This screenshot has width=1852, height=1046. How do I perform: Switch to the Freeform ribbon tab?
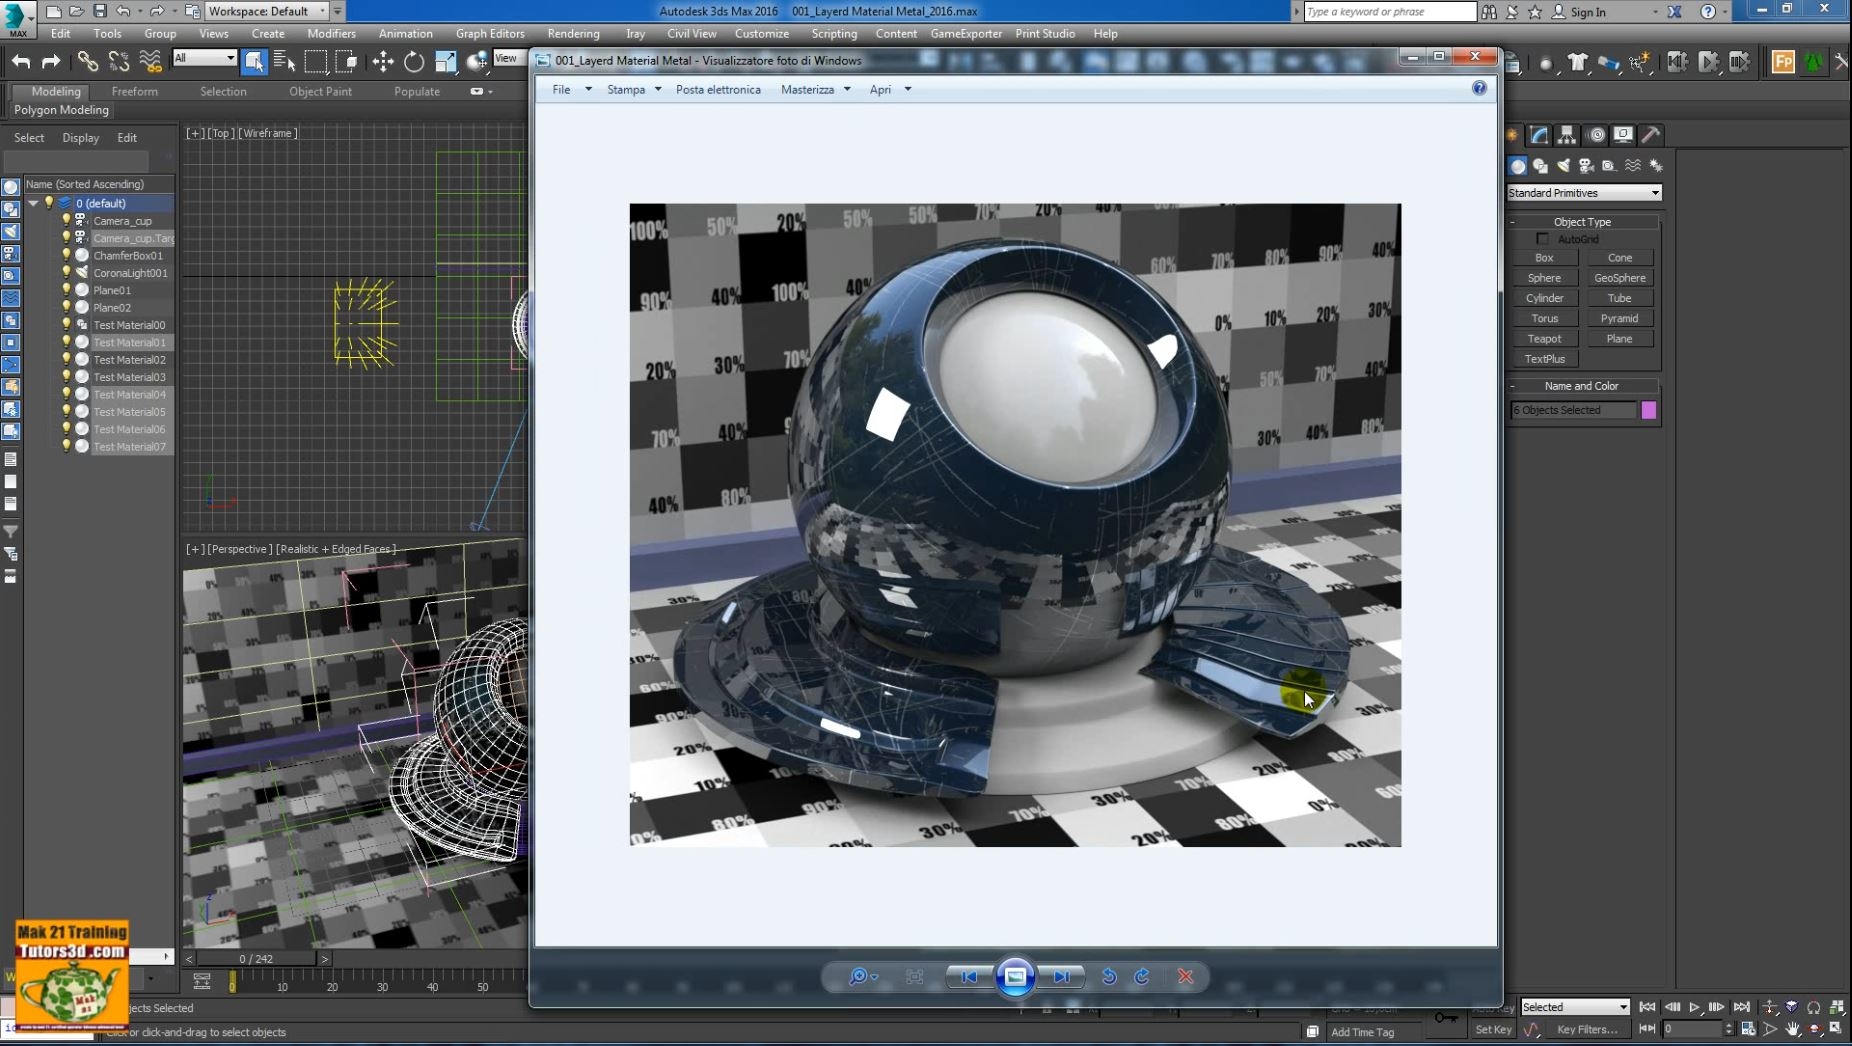(134, 91)
